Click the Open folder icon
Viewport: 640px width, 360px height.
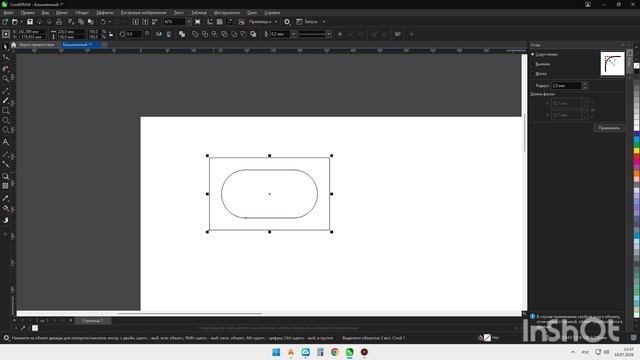coord(15,22)
